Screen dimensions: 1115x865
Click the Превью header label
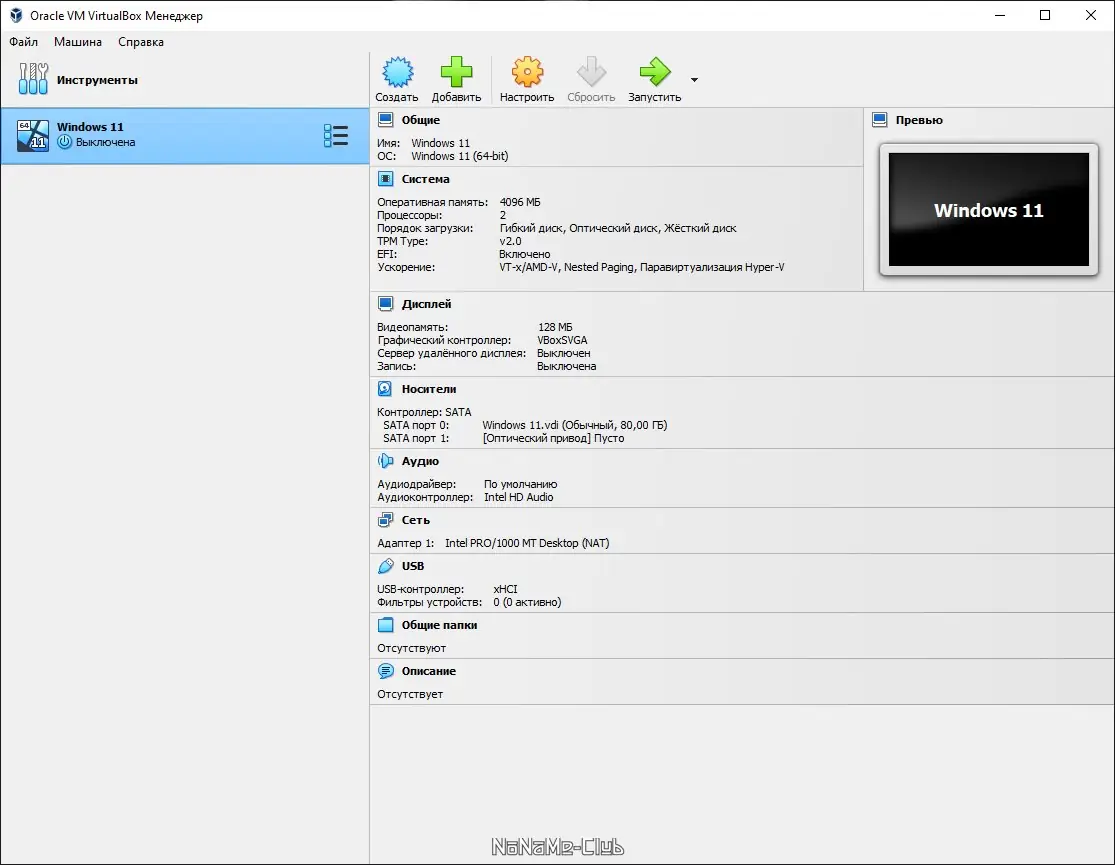pos(919,120)
